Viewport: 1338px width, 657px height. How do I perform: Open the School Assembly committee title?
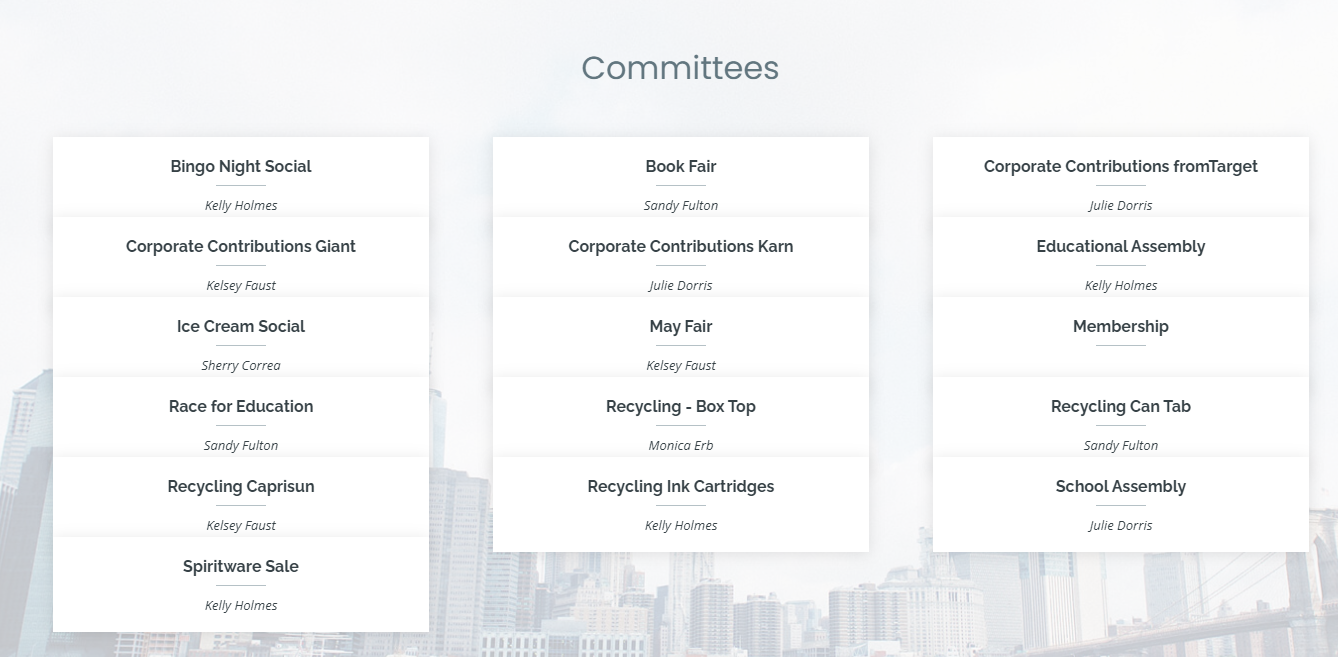[1121, 486]
